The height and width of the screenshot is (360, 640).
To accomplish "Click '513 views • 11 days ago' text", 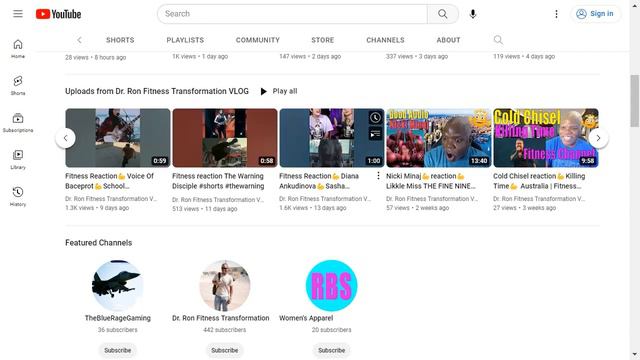I will [x=204, y=209].
